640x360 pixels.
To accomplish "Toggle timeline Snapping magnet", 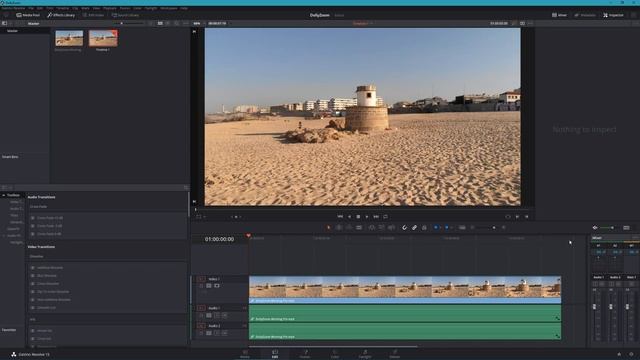I will [x=404, y=227].
